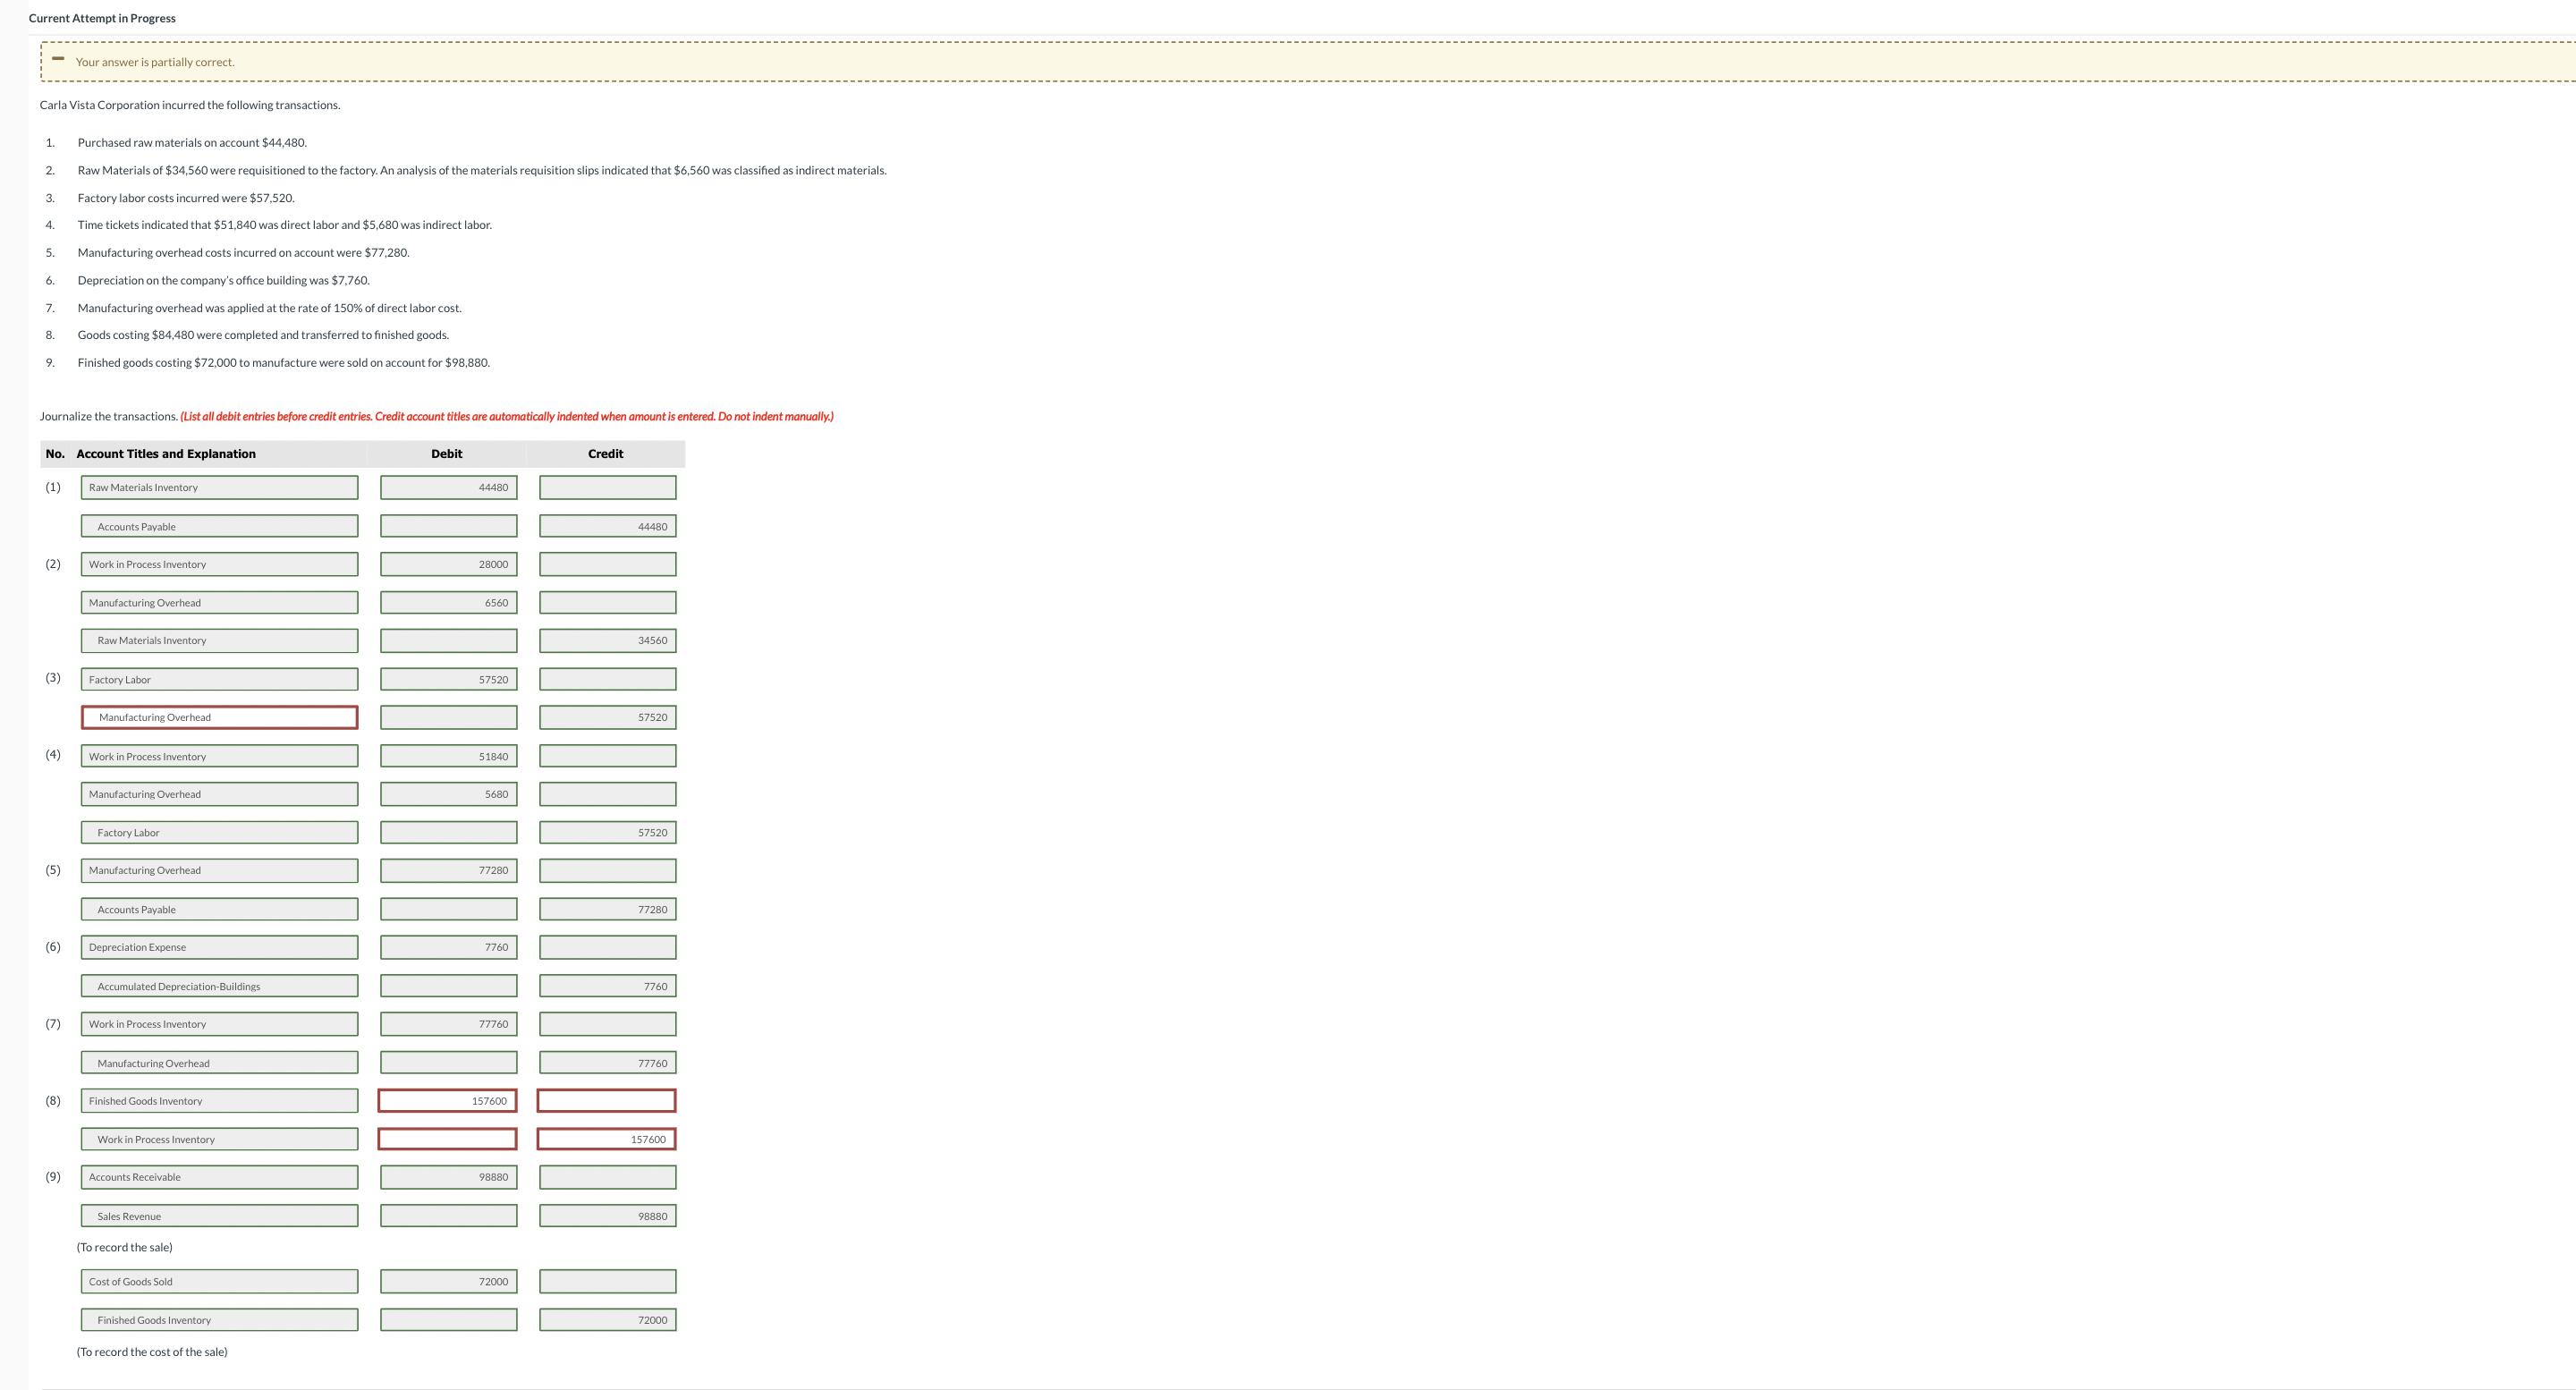Click the 57520 debit field for Factory Labor
2576x1390 pixels.
[x=448, y=679]
